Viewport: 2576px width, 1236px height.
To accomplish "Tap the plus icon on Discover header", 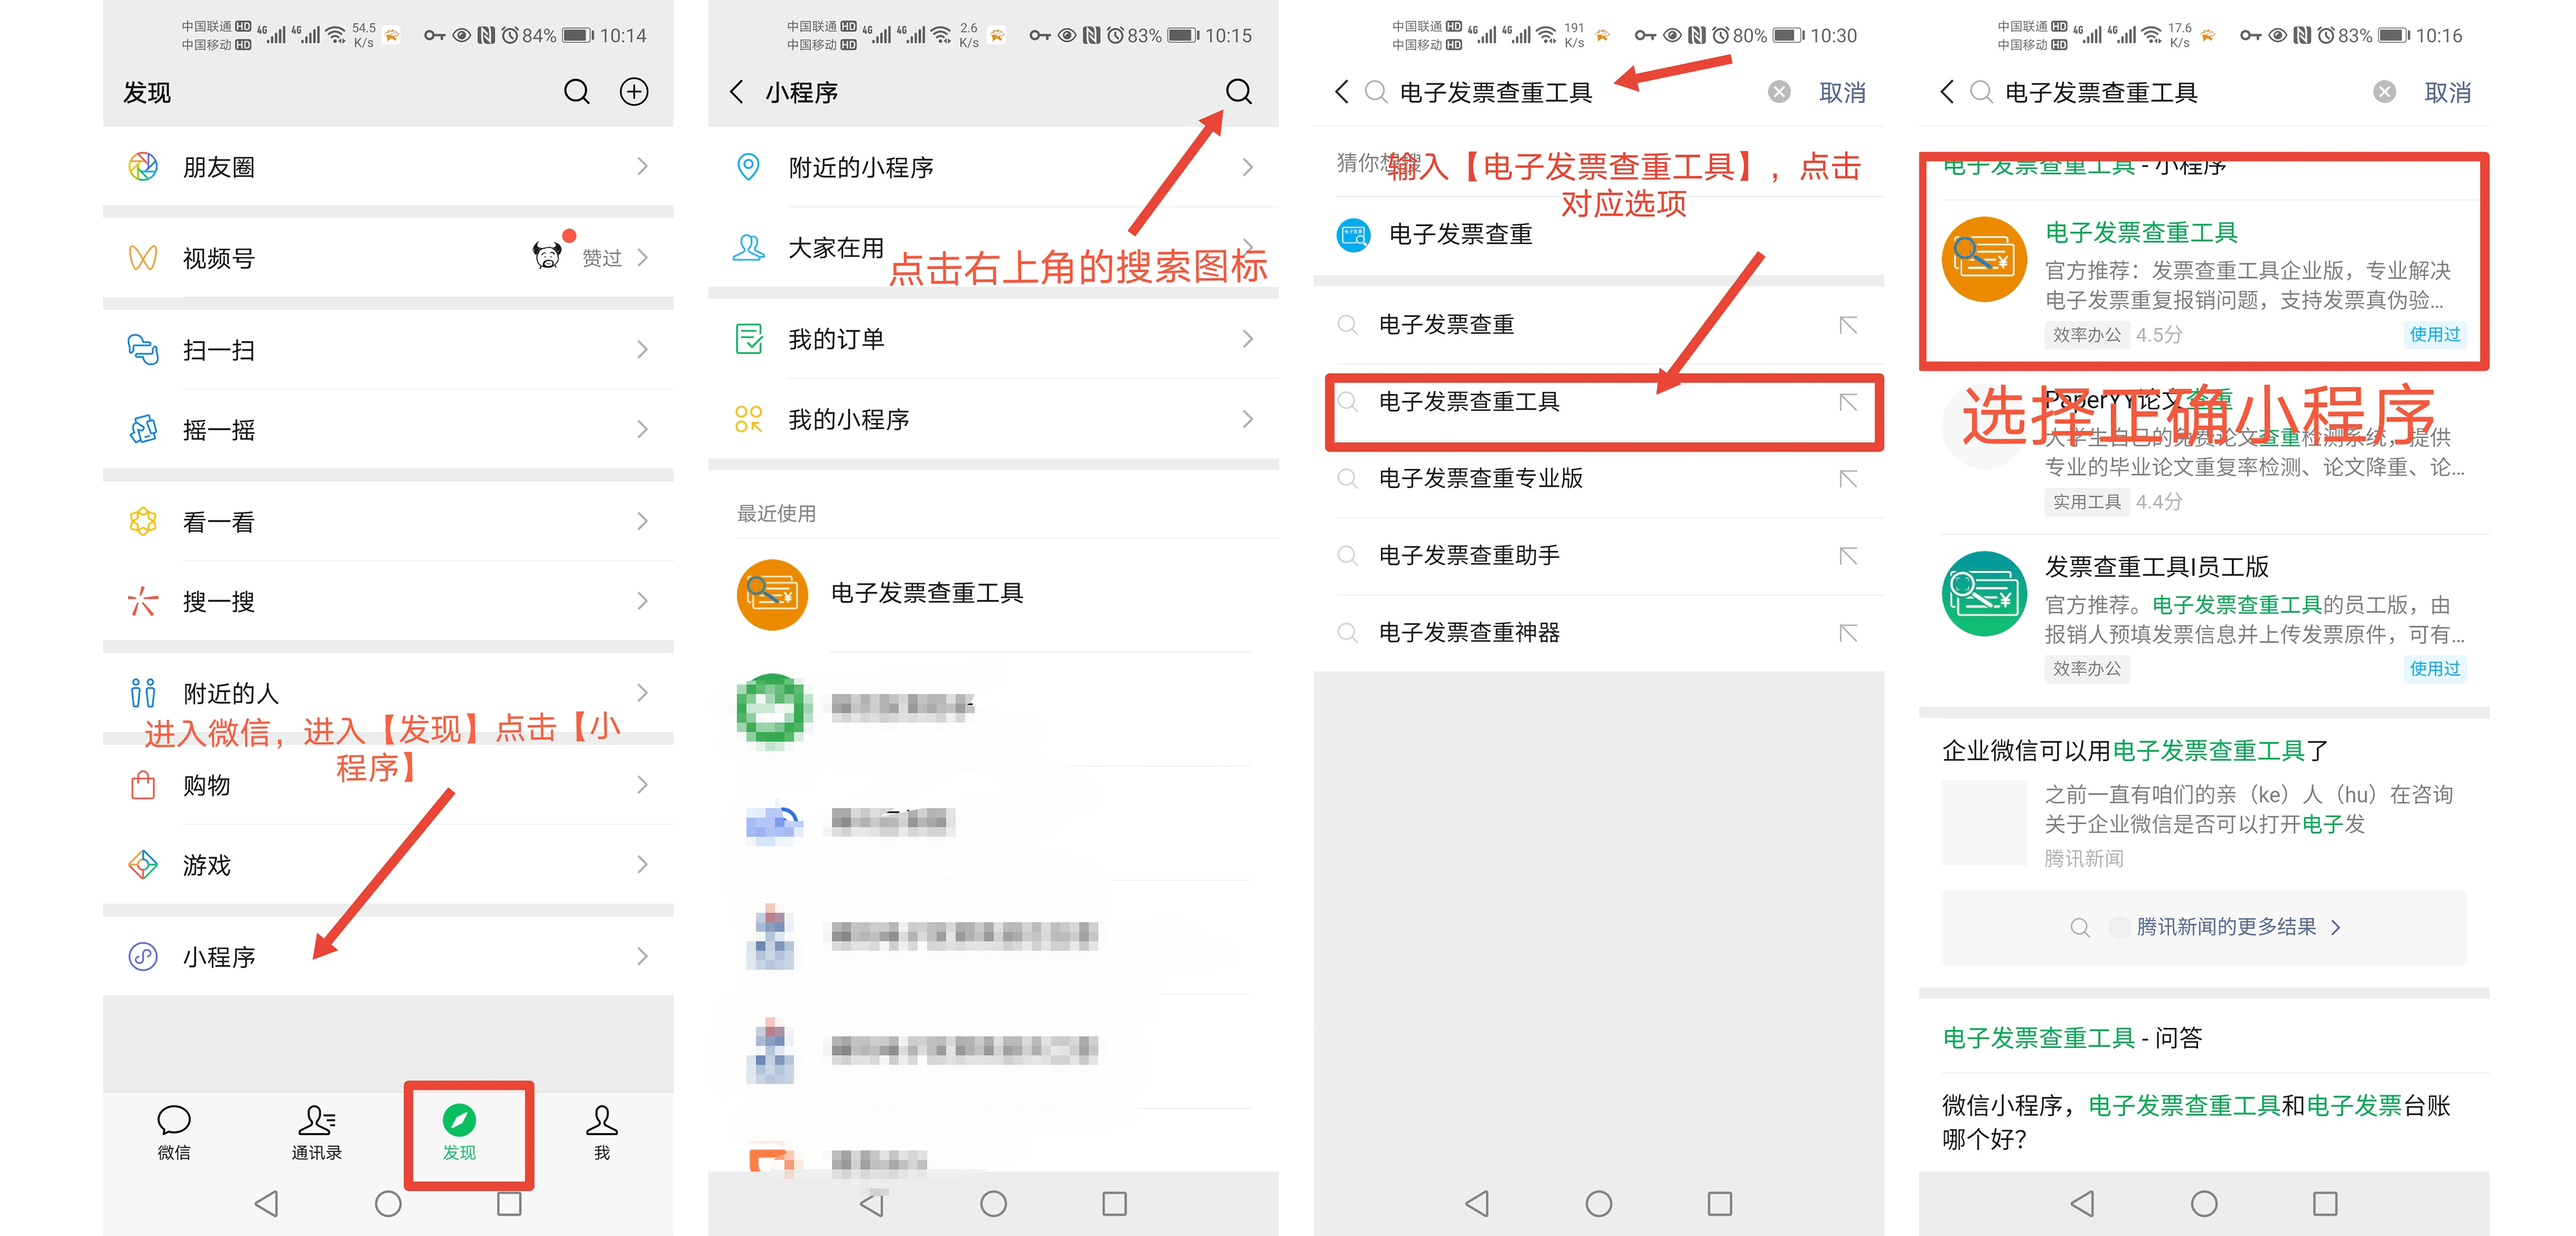I will pyautogui.click(x=634, y=92).
